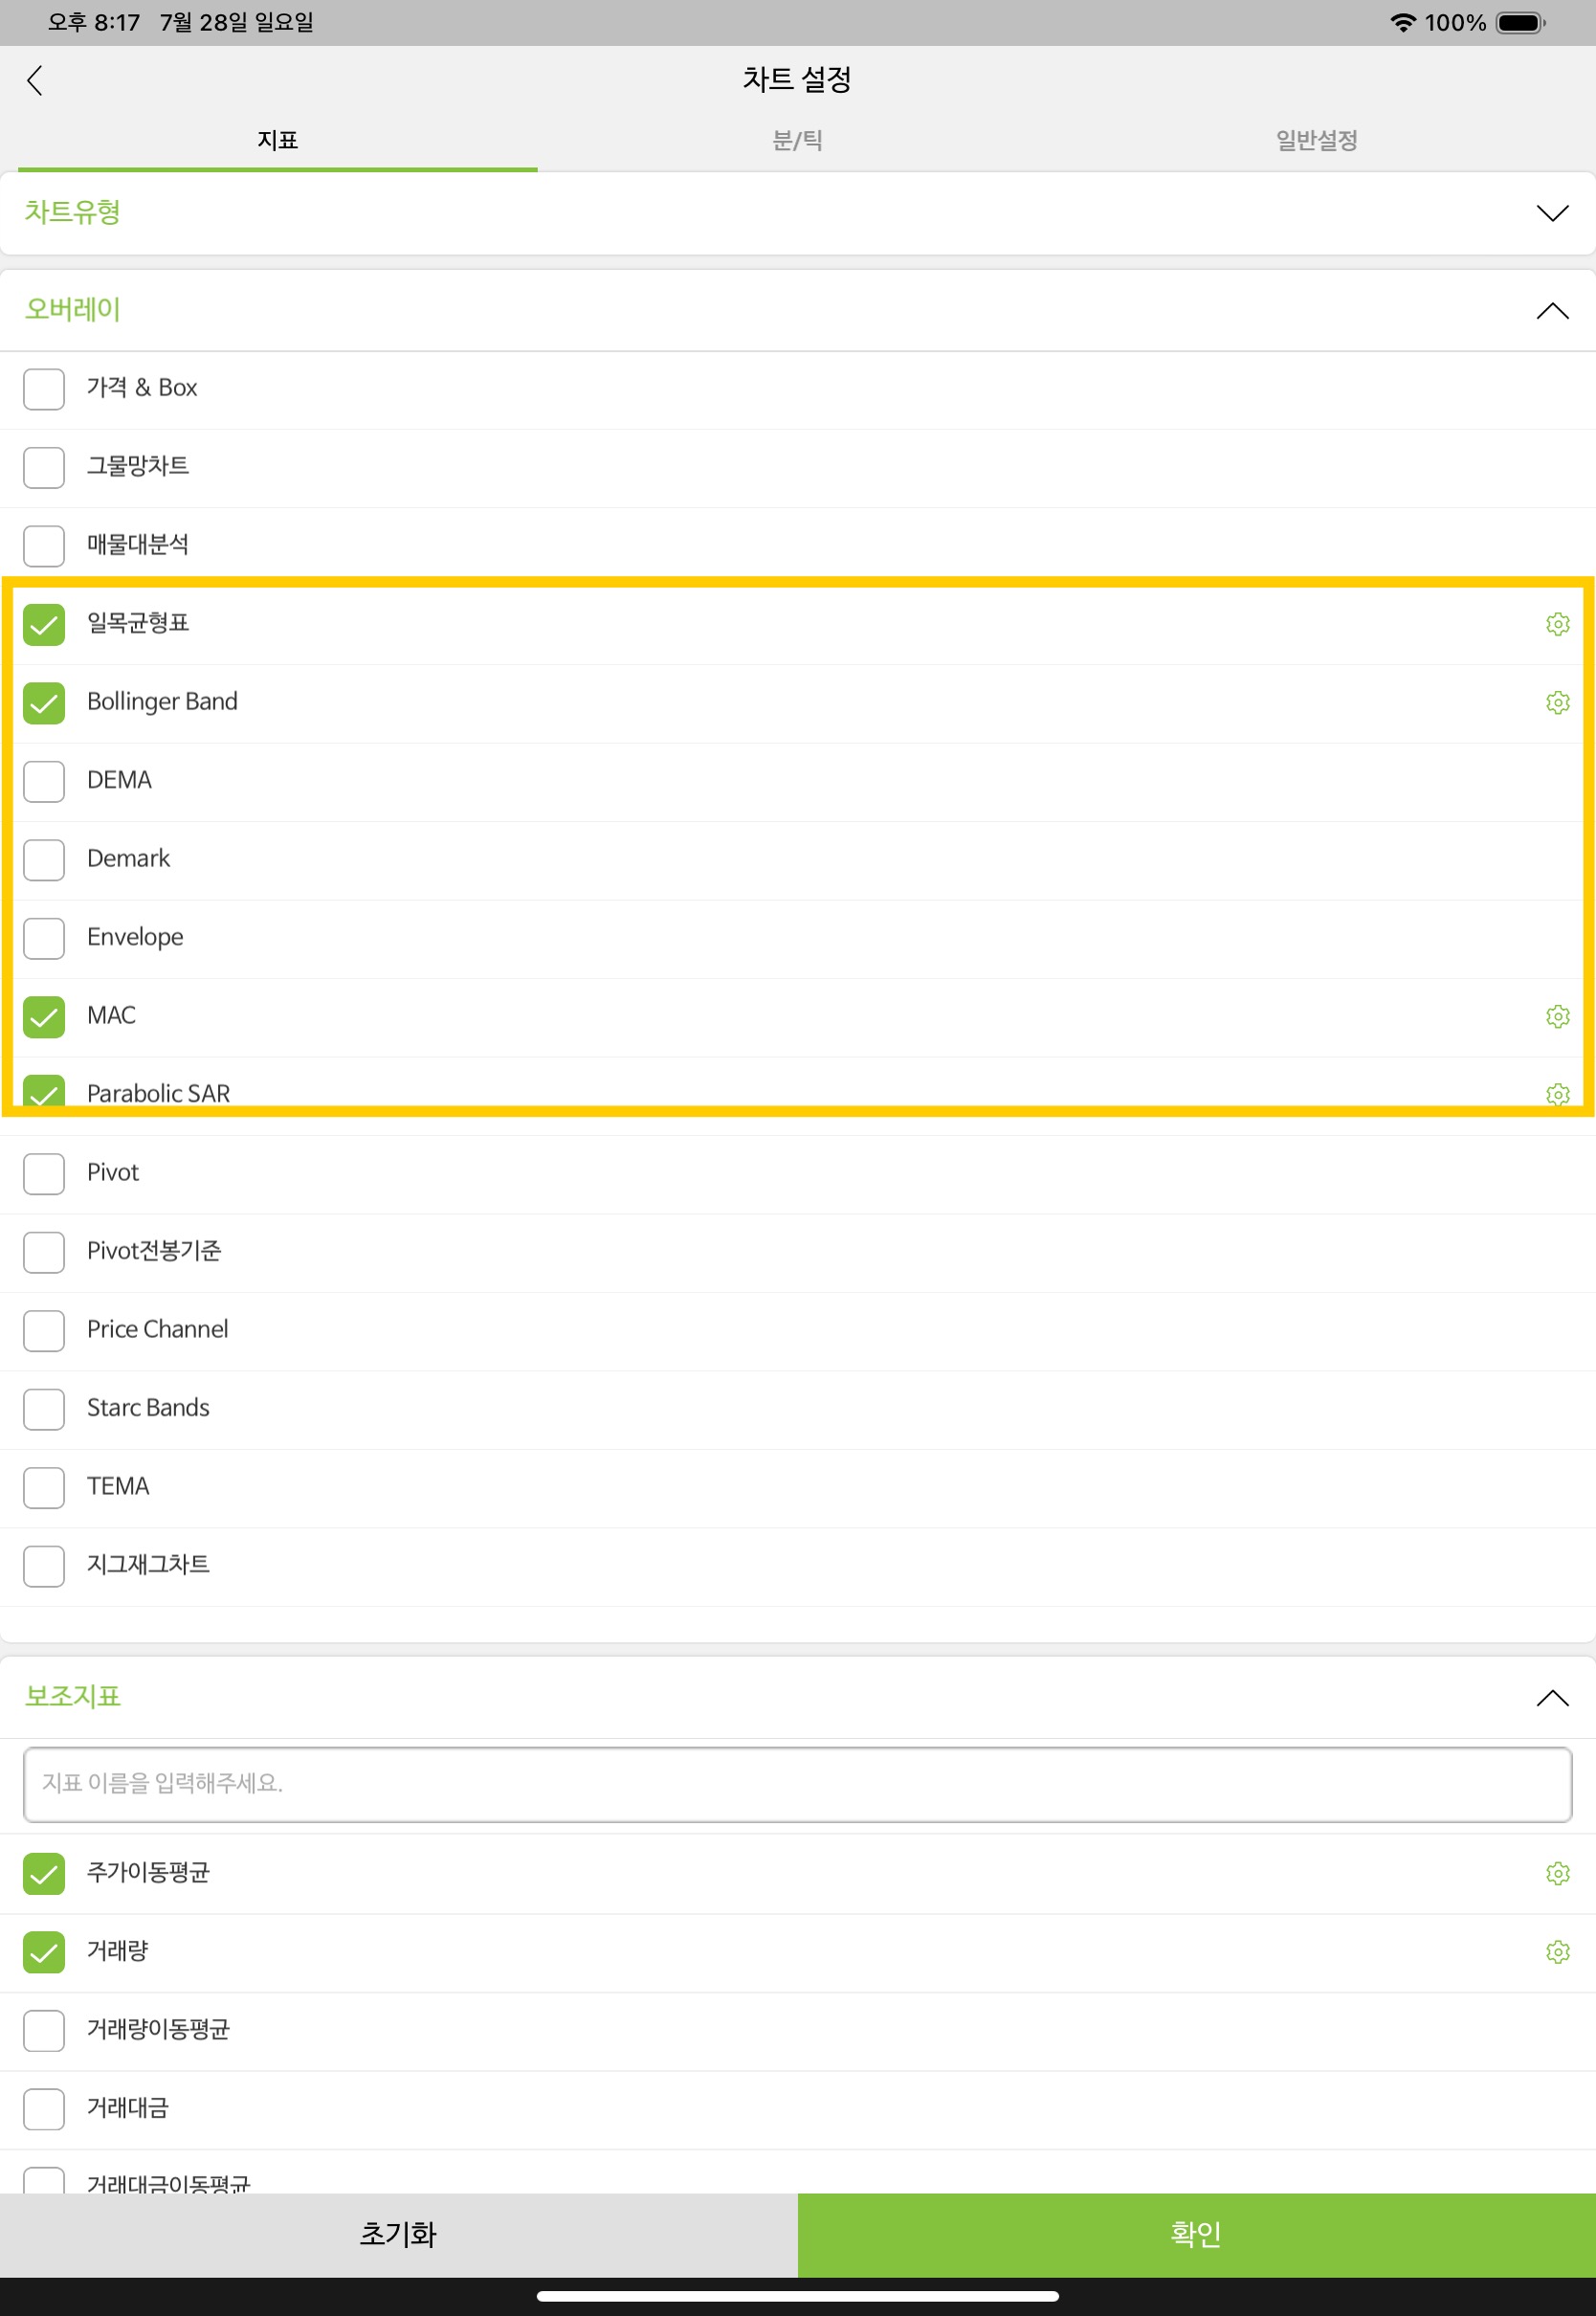This screenshot has height=2316, width=1596.
Task: Open MAC indicator settings gear
Action: (1557, 1017)
